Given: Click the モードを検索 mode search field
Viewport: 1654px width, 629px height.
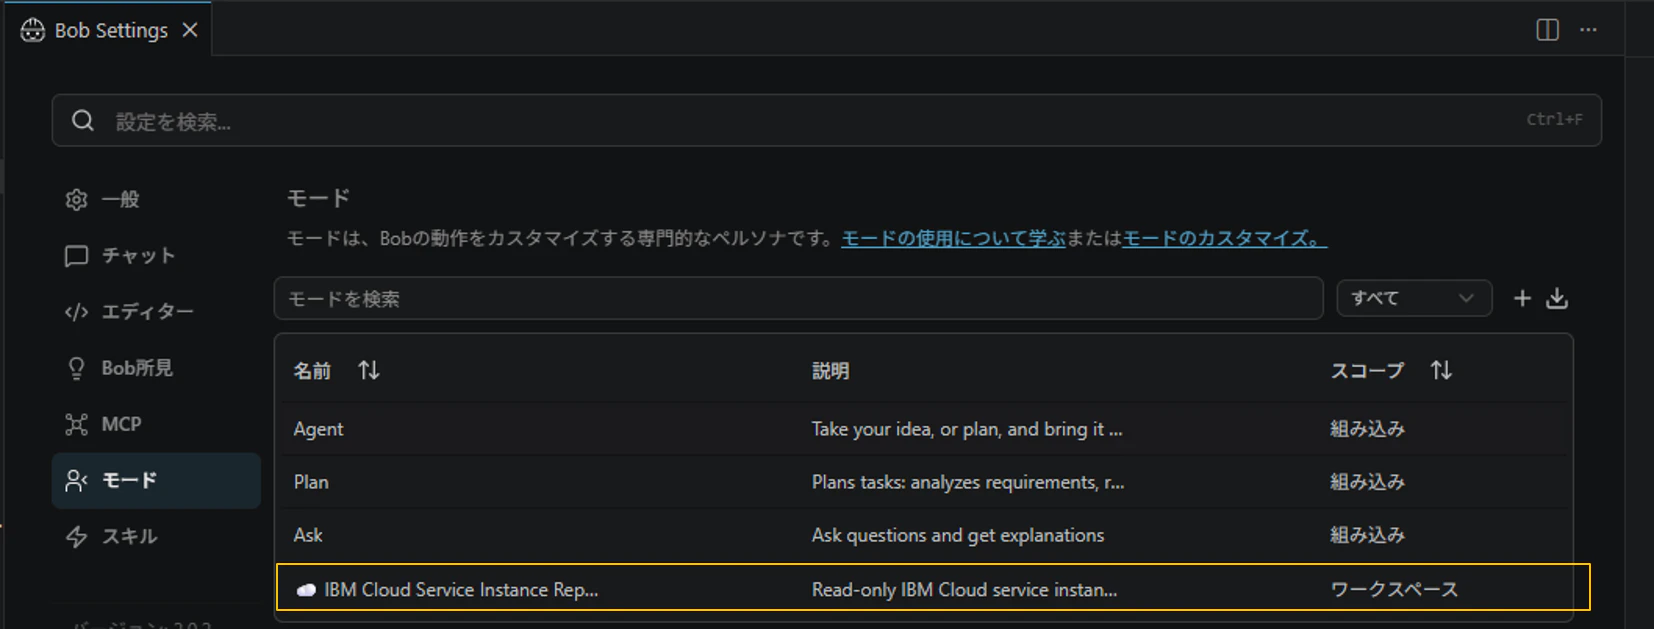Looking at the screenshot, I should click(x=798, y=299).
